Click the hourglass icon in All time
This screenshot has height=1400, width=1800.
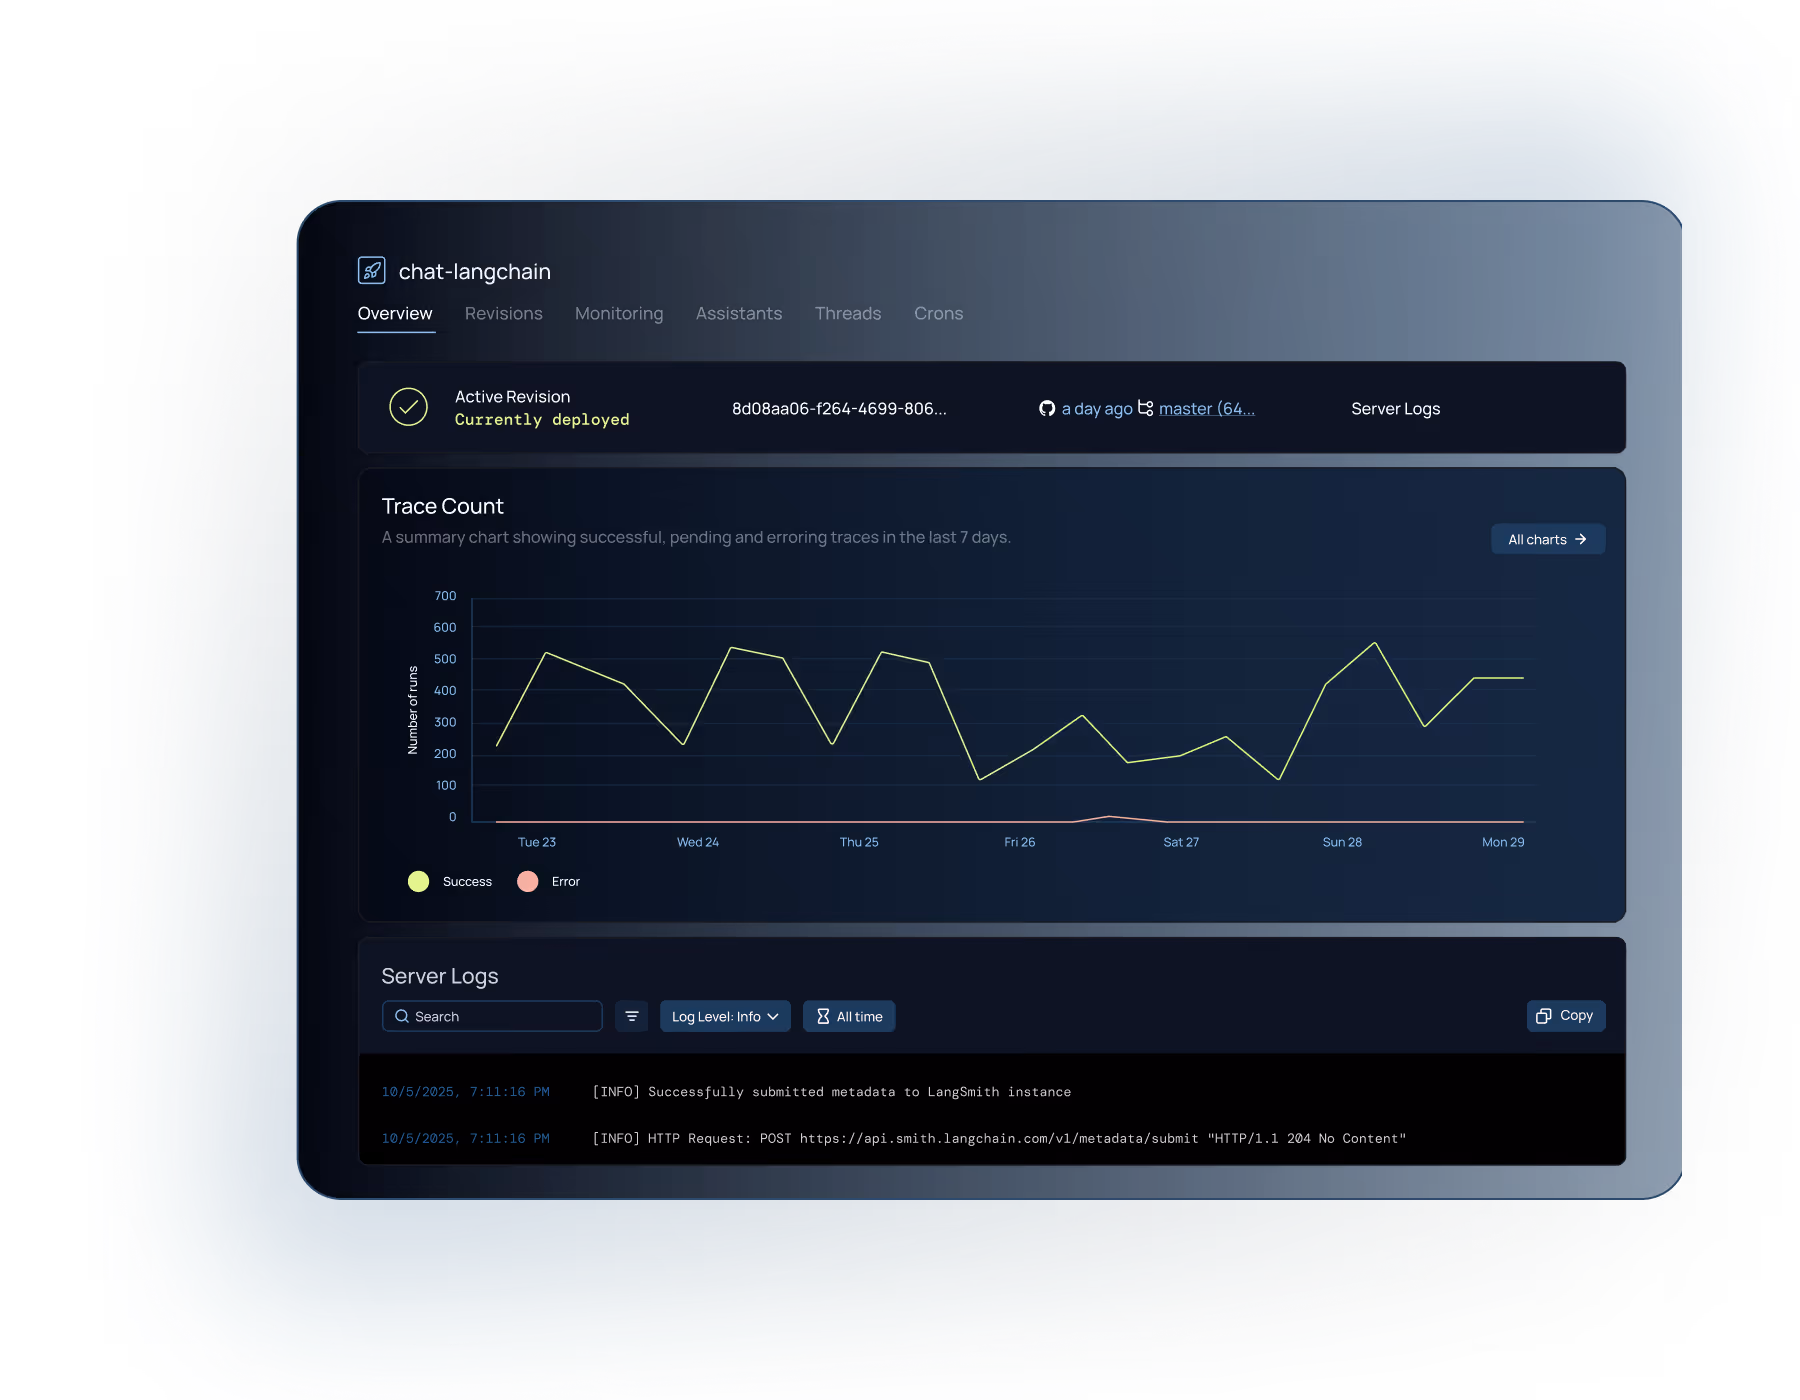(823, 1016)
